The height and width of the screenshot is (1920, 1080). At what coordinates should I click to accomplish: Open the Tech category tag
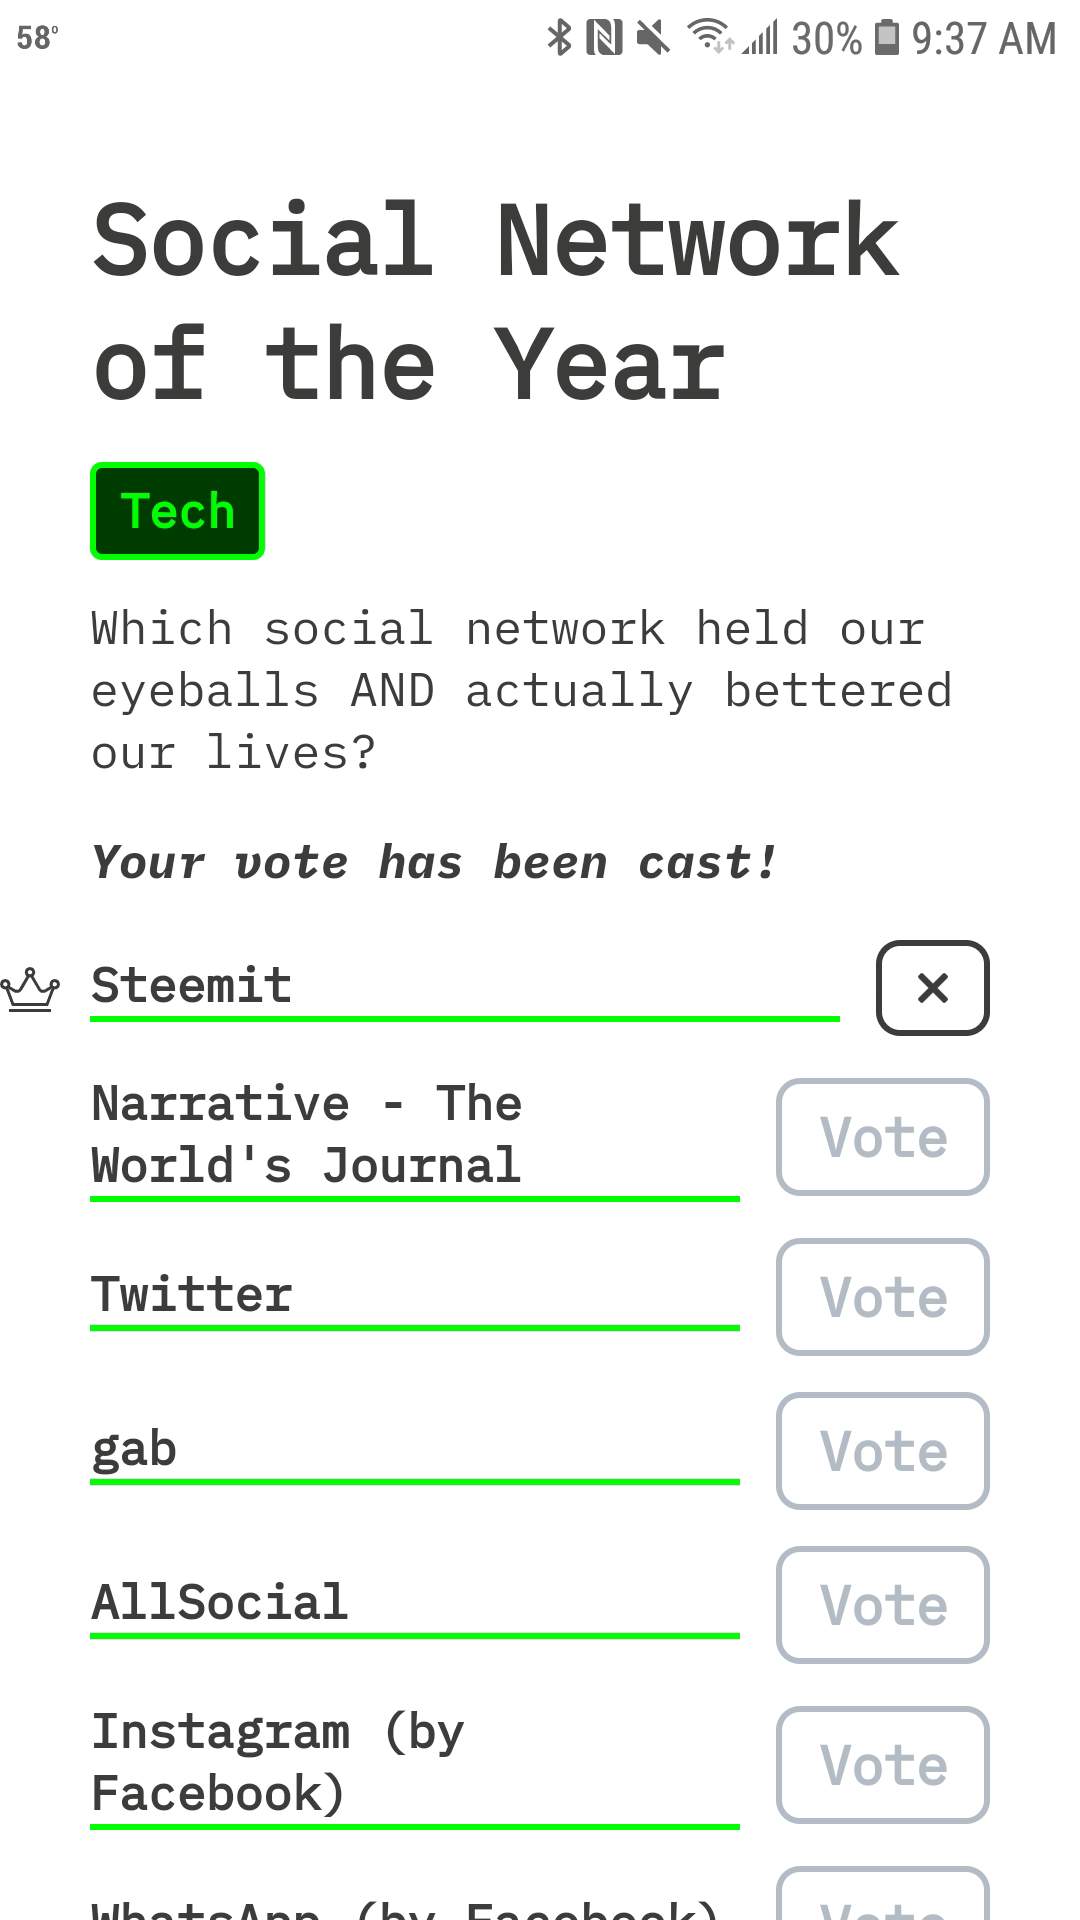pos(177,511)
